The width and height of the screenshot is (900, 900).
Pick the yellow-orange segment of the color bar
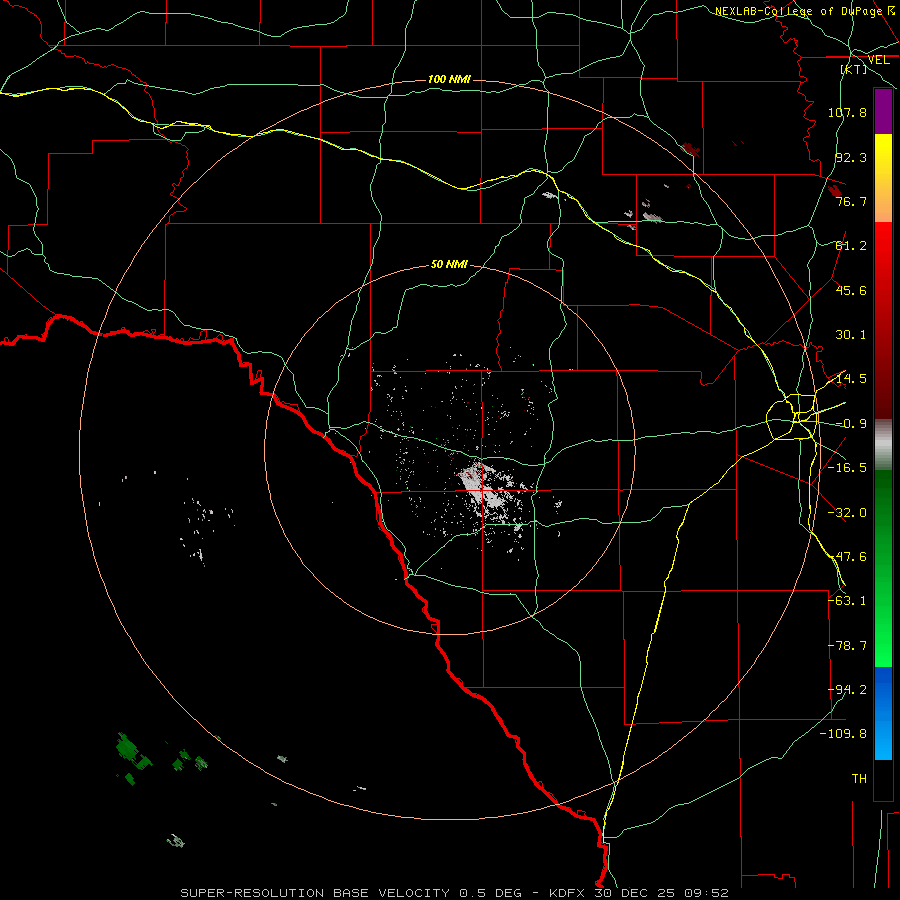coord(883,178)
